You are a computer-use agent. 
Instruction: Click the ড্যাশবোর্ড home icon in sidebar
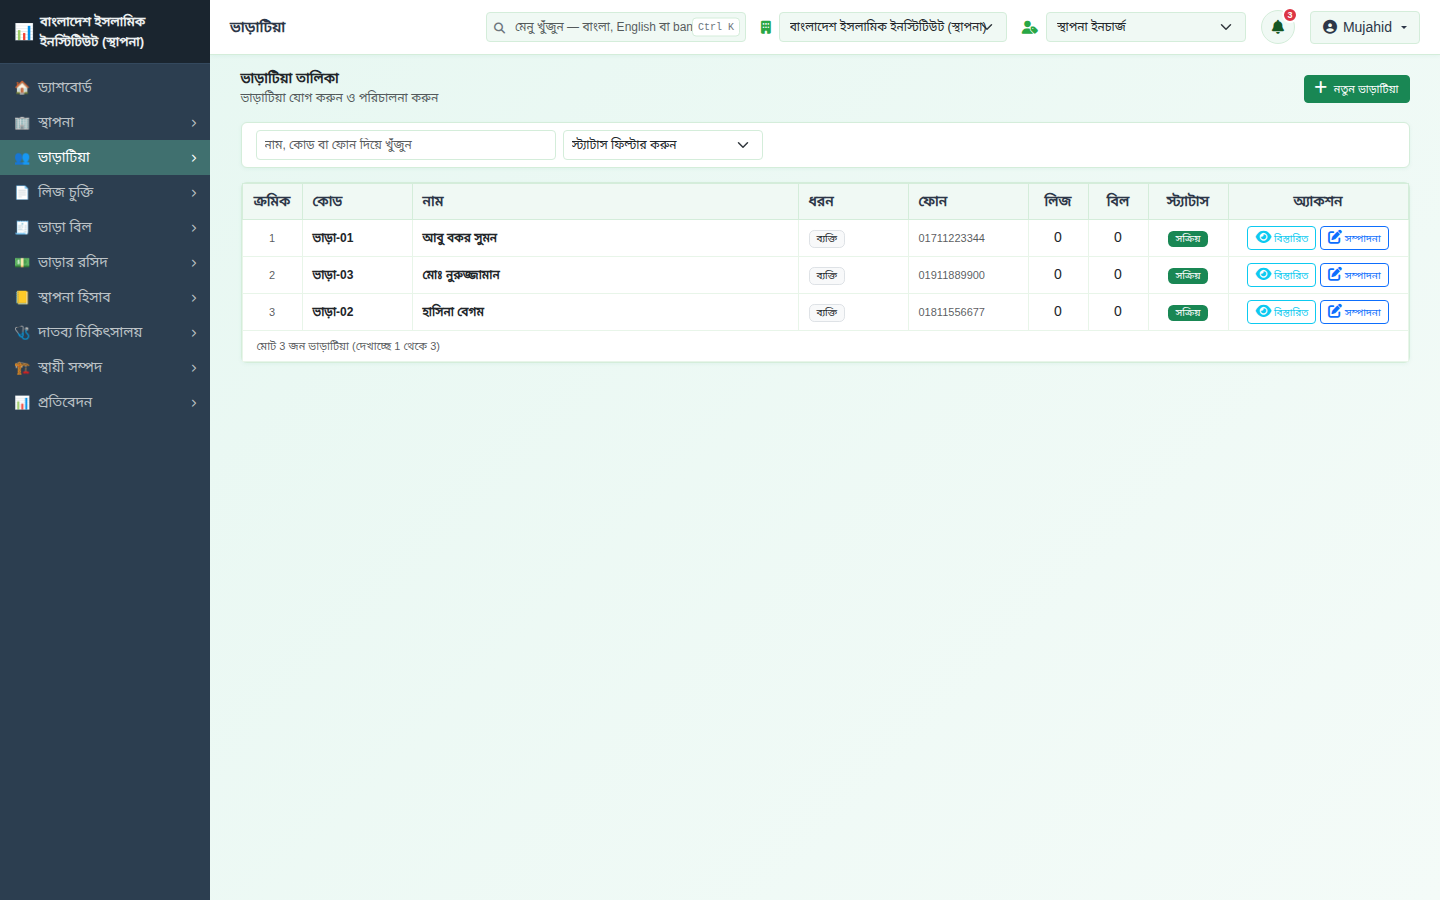point(22,88)
